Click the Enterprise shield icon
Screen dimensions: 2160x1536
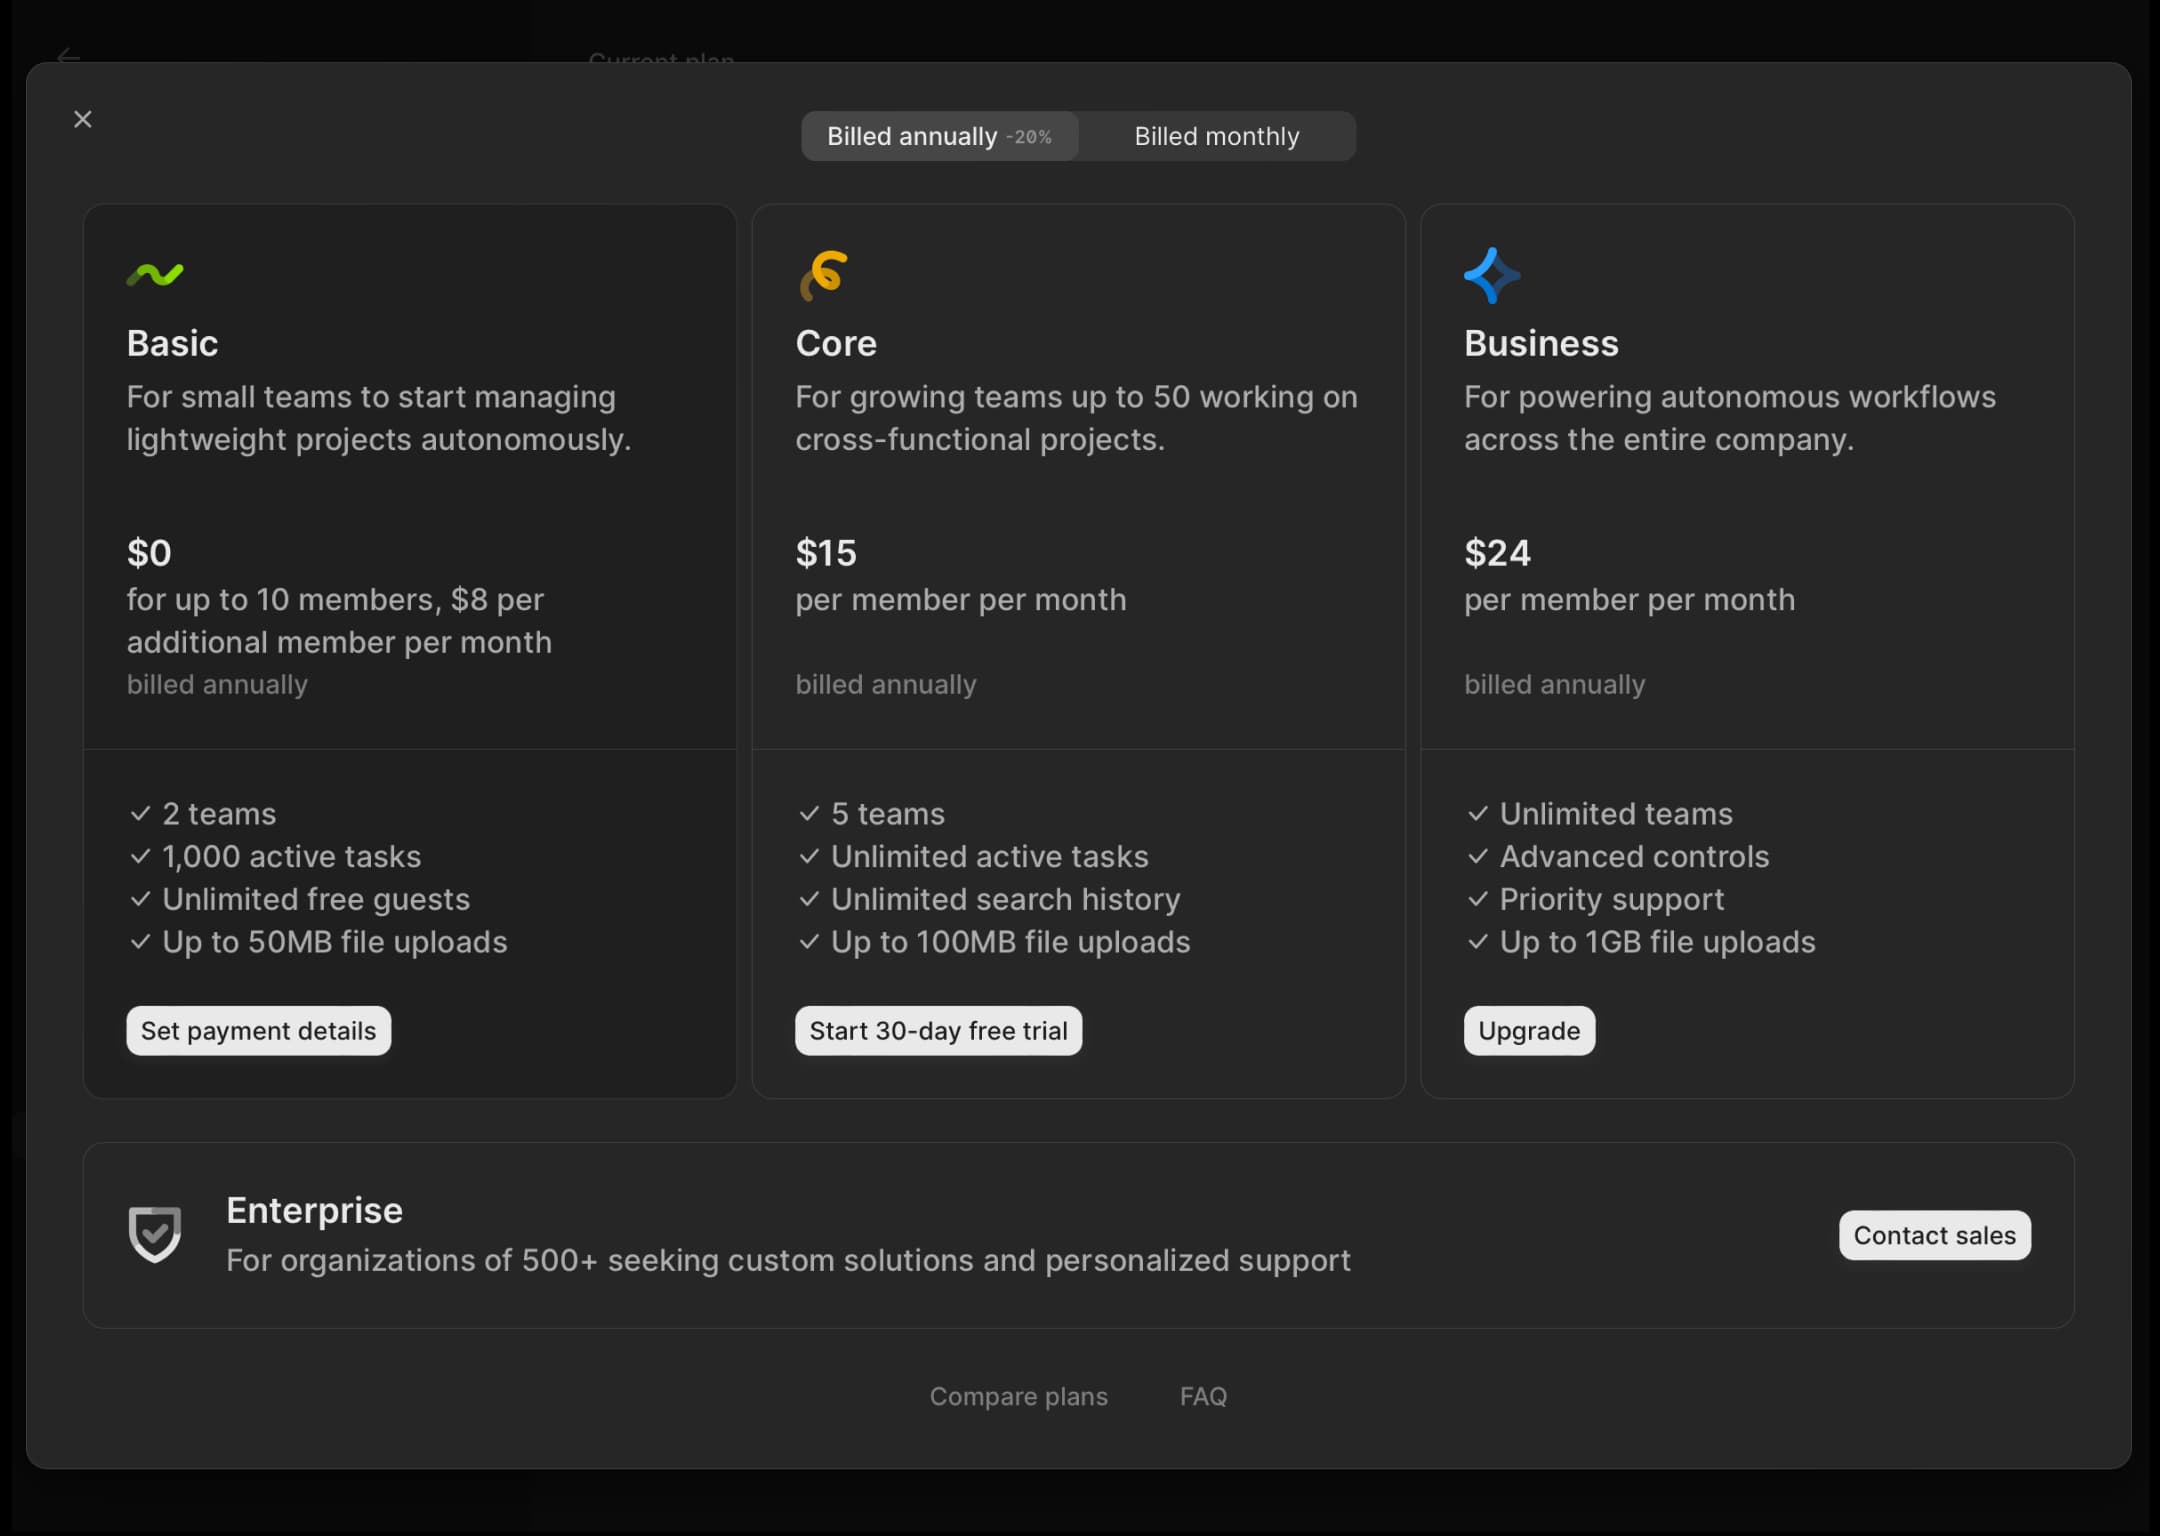pos(155,1234)
